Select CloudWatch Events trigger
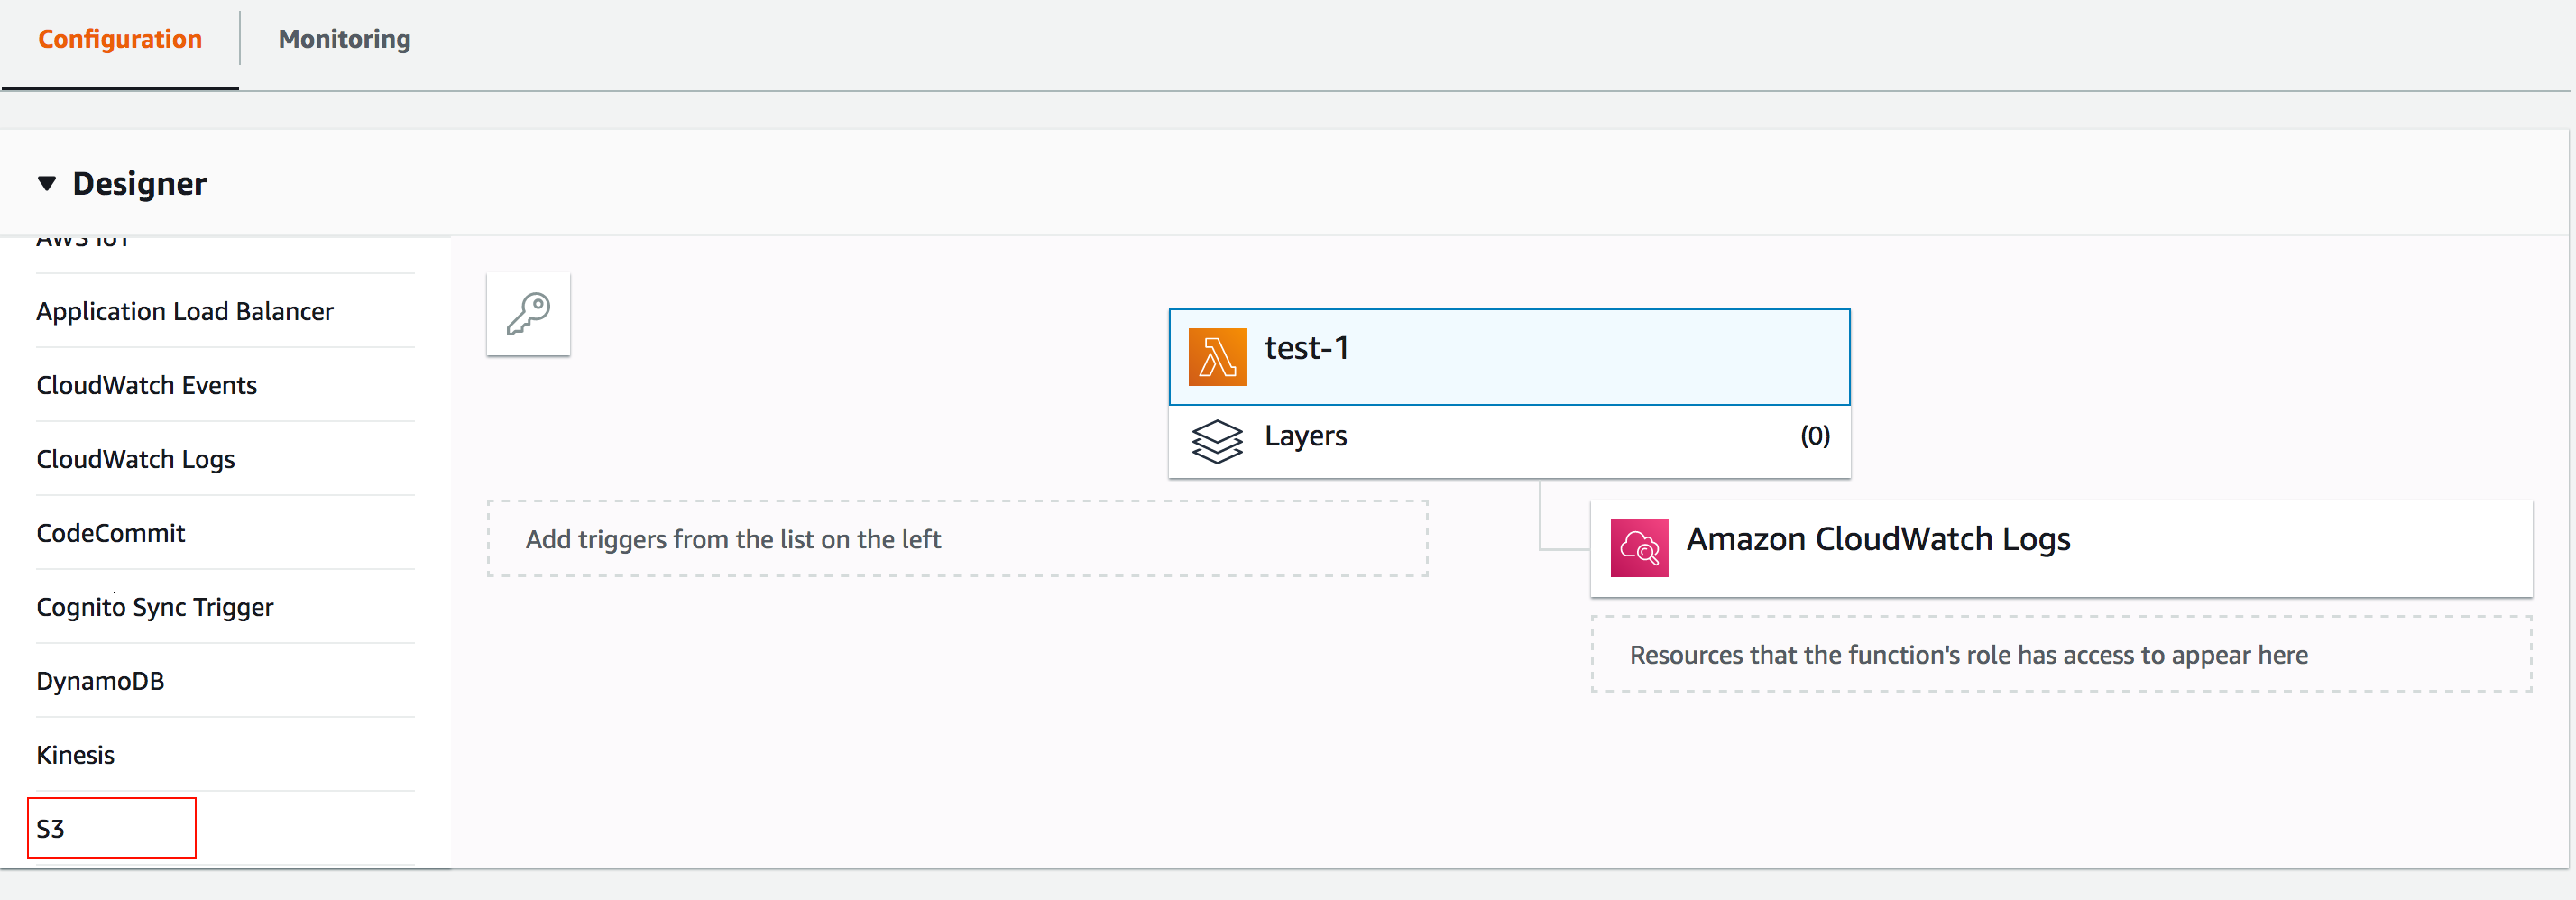This screenshot has height=900, width=2576. point(147,386)
